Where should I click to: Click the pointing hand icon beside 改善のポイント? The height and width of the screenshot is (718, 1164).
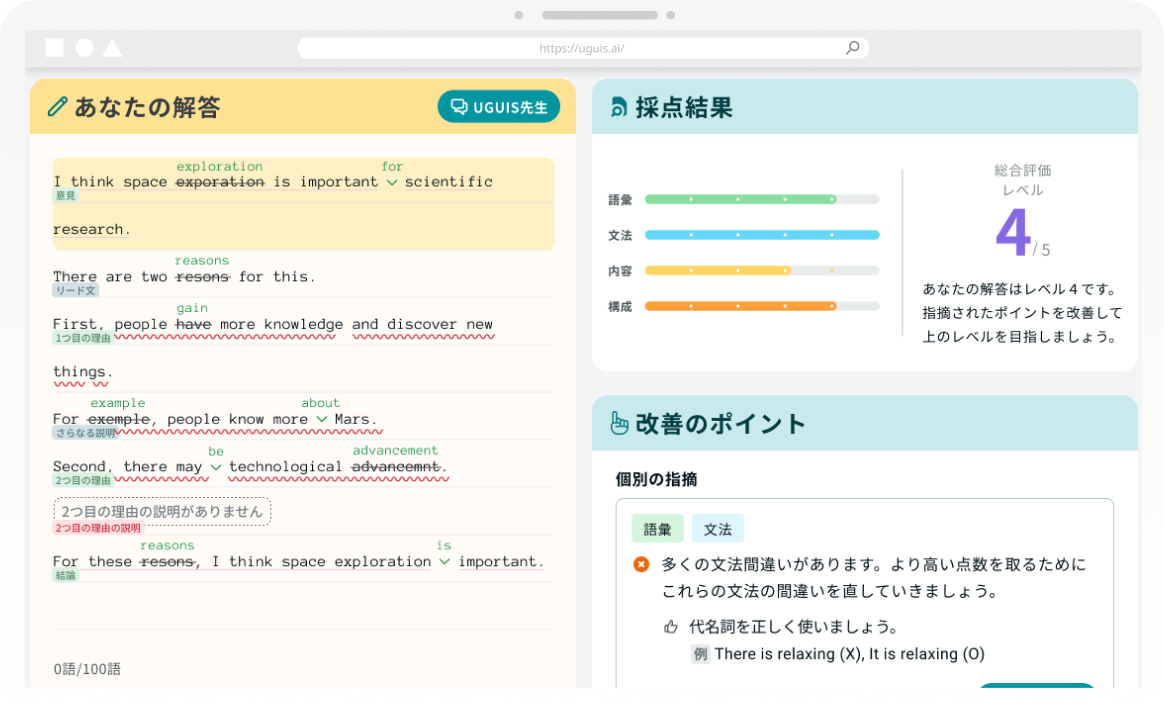pyautogui.click(x=619, y=423)
